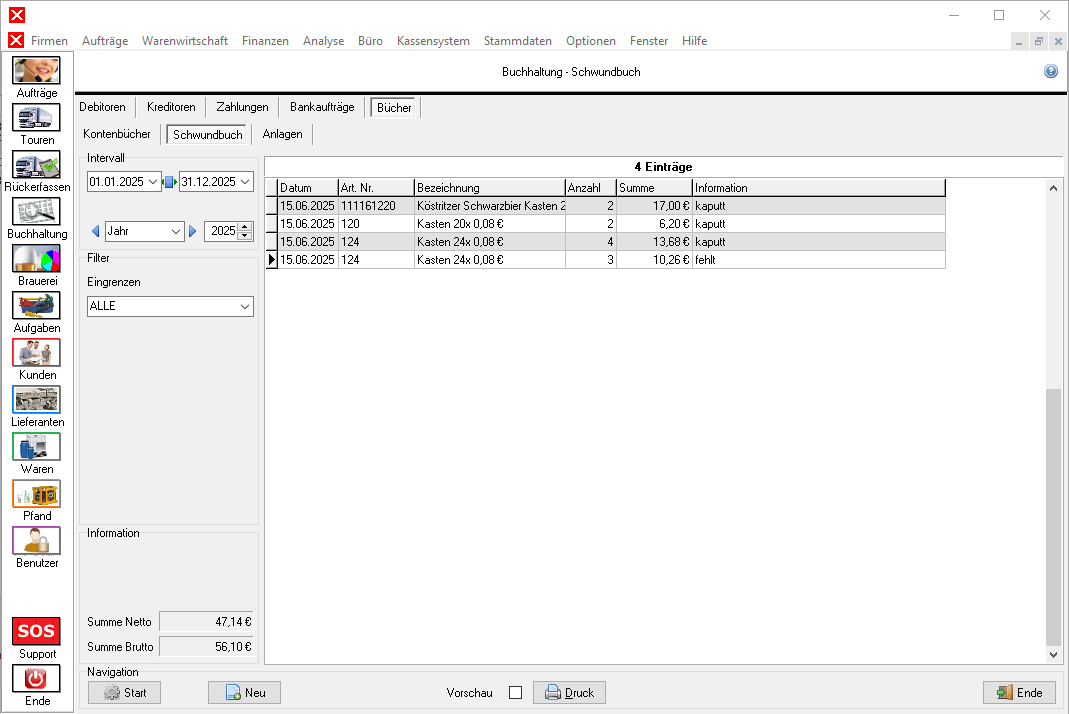1069x714 pixels.
Task: Open the Kunden sidebar icon
Action: (x=36, y=353)
